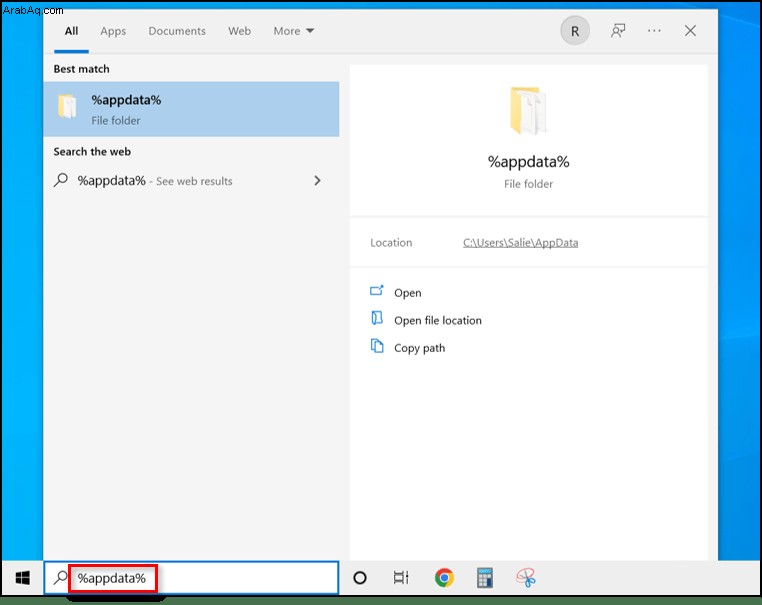Click the Search the web heading
The width and height of the screenshot is (762, 605).
click(x=92, y=152)
